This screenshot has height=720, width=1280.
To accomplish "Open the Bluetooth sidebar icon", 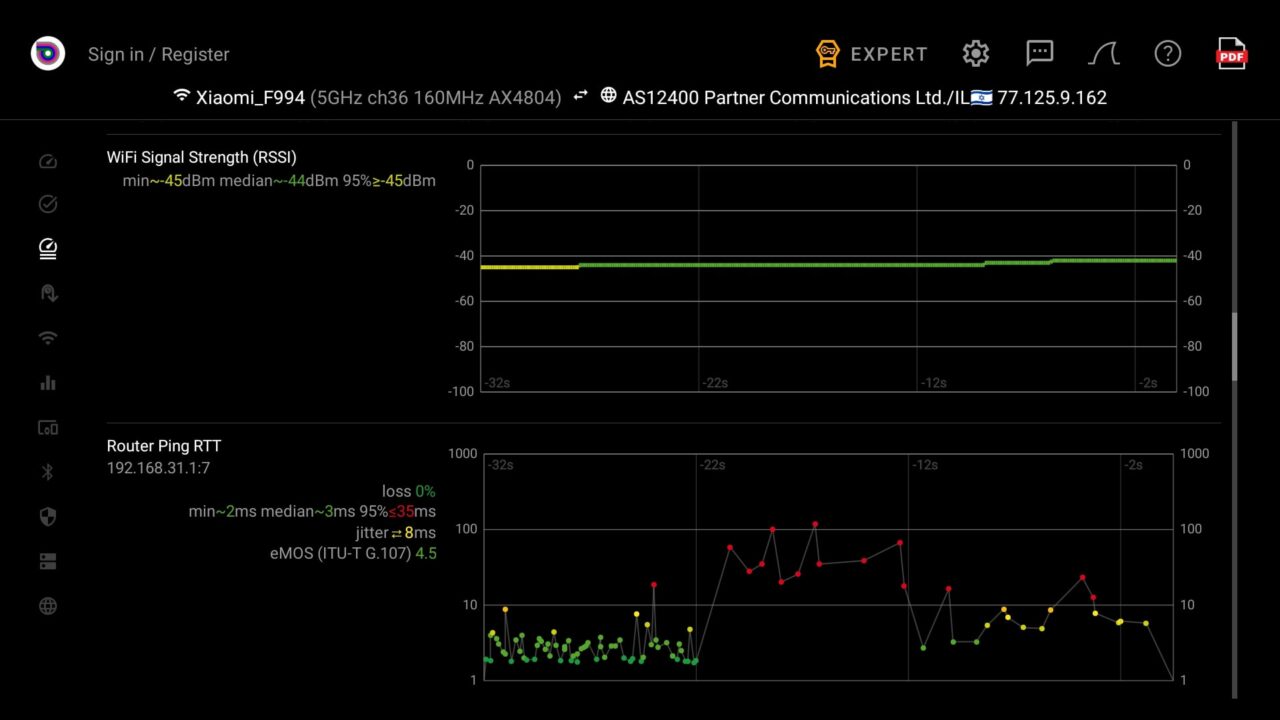I will [x=48, y=472].
